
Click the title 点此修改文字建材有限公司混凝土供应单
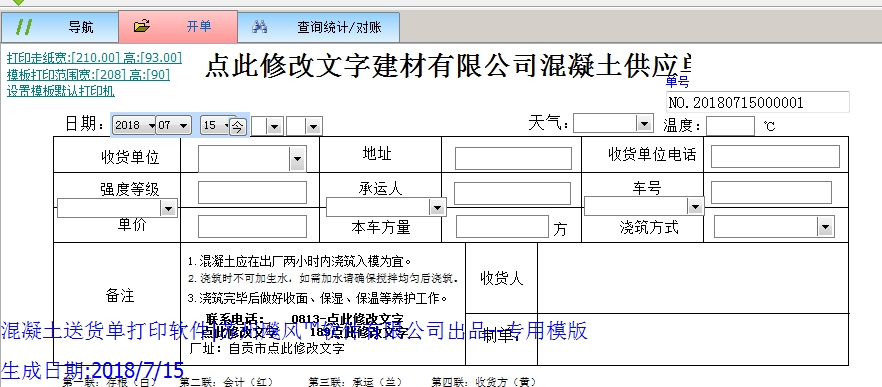447,66
